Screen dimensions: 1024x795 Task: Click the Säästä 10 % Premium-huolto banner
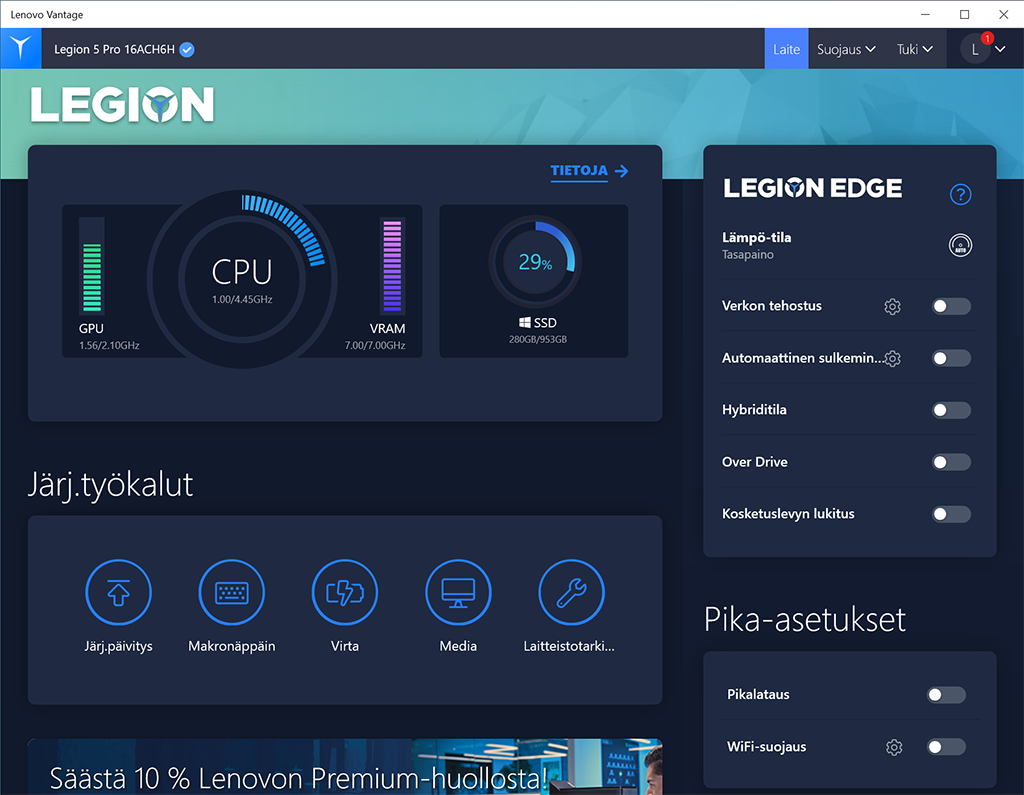coord(345,767)
